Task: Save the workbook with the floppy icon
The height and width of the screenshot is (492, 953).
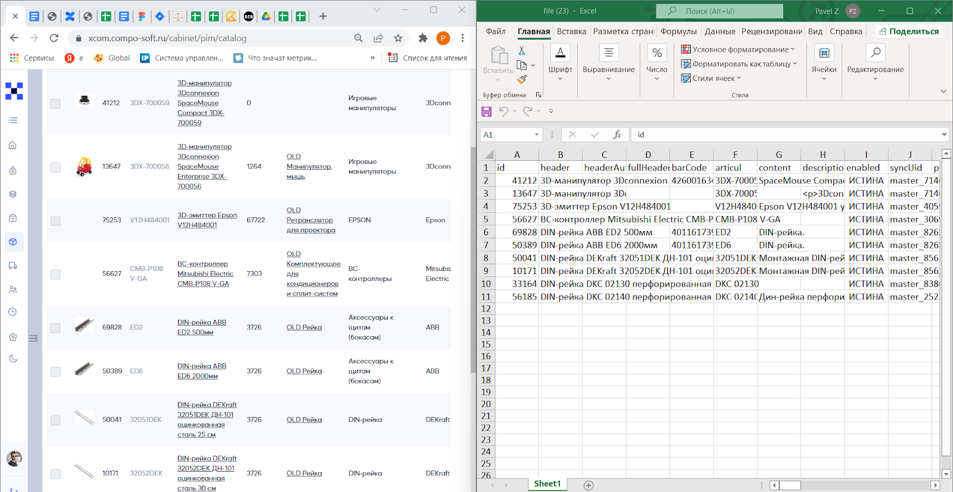Action: 486,111
